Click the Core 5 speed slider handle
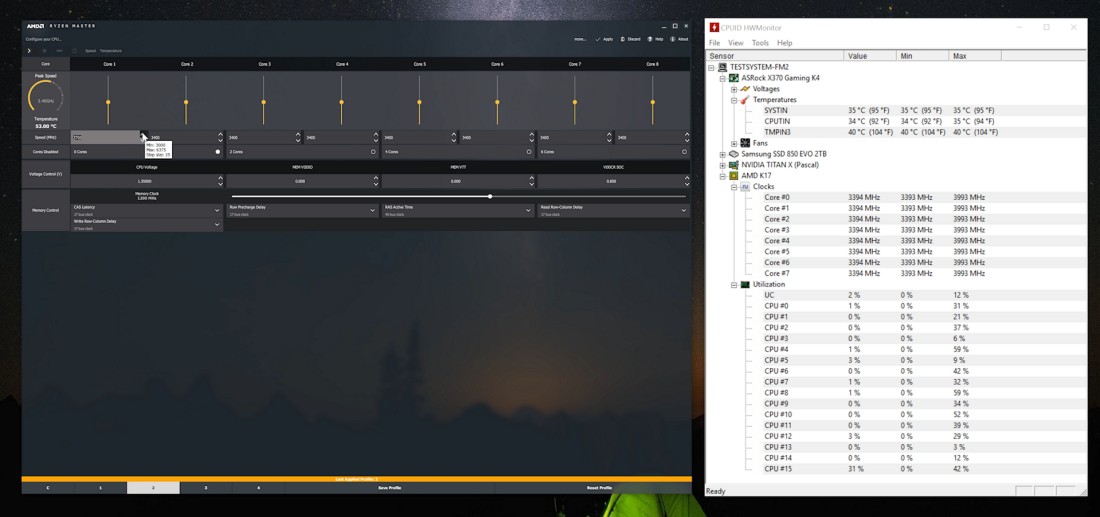 pos(419,102)
